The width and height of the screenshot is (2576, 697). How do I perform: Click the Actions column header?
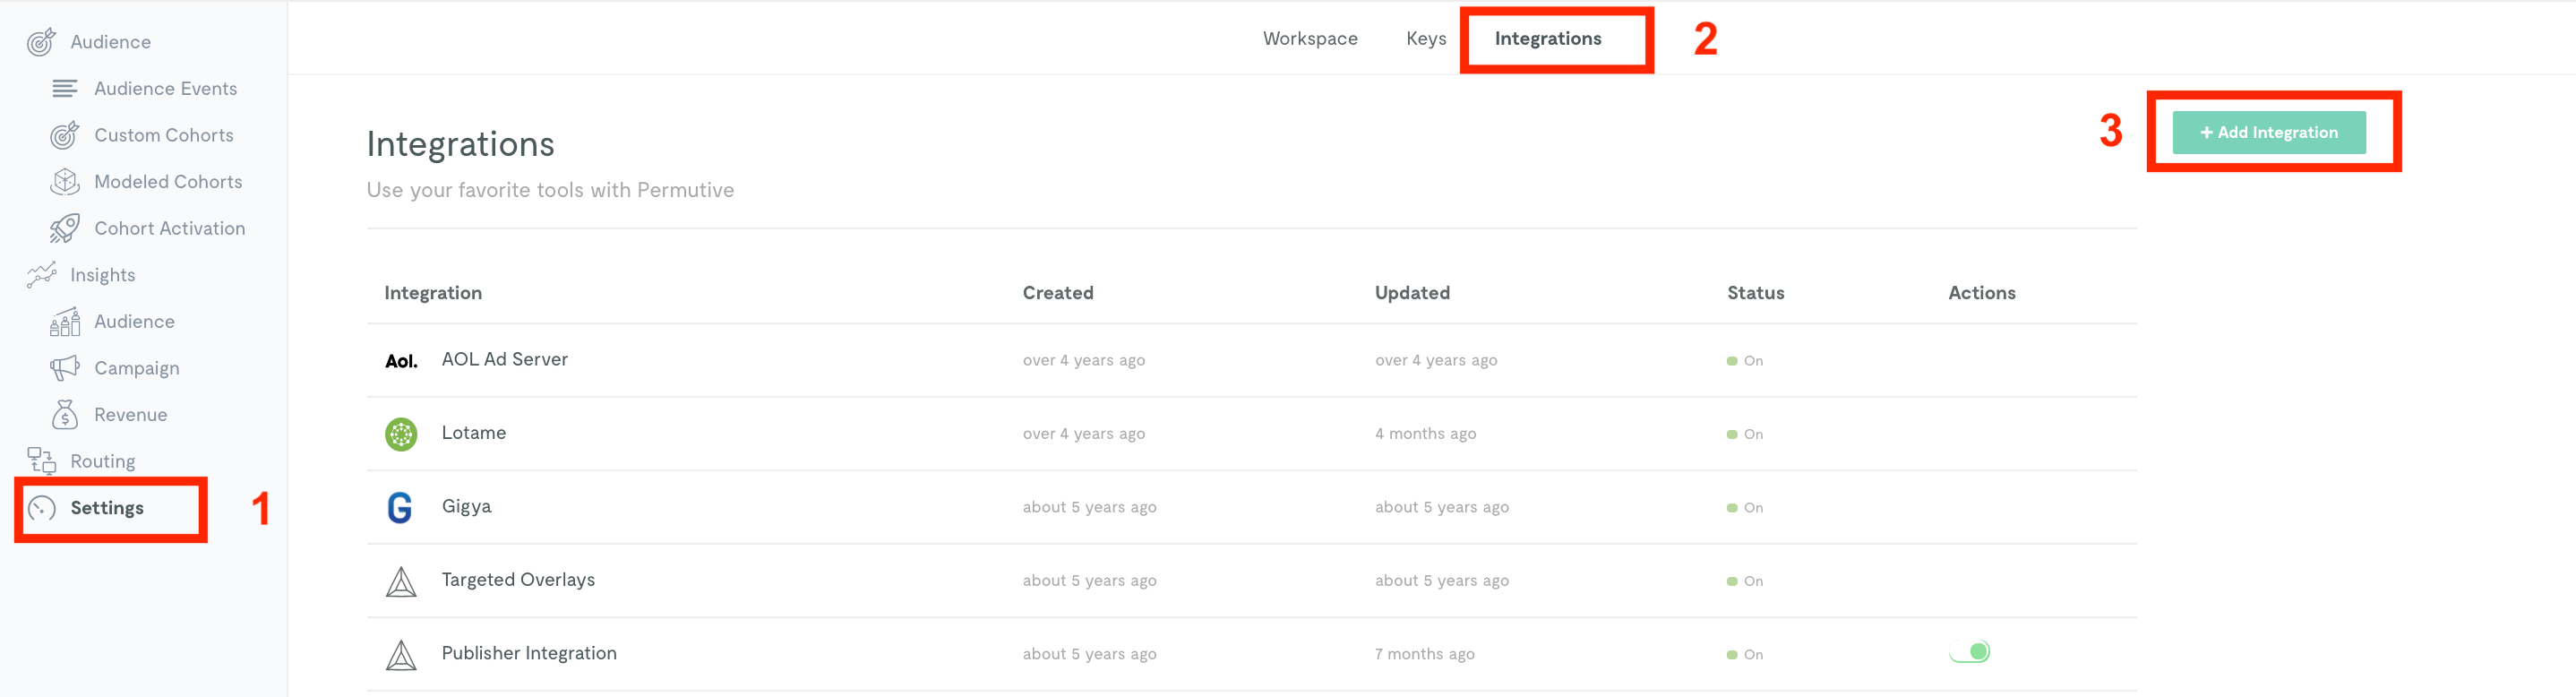pyautogui.click(x=1982, y=293)
